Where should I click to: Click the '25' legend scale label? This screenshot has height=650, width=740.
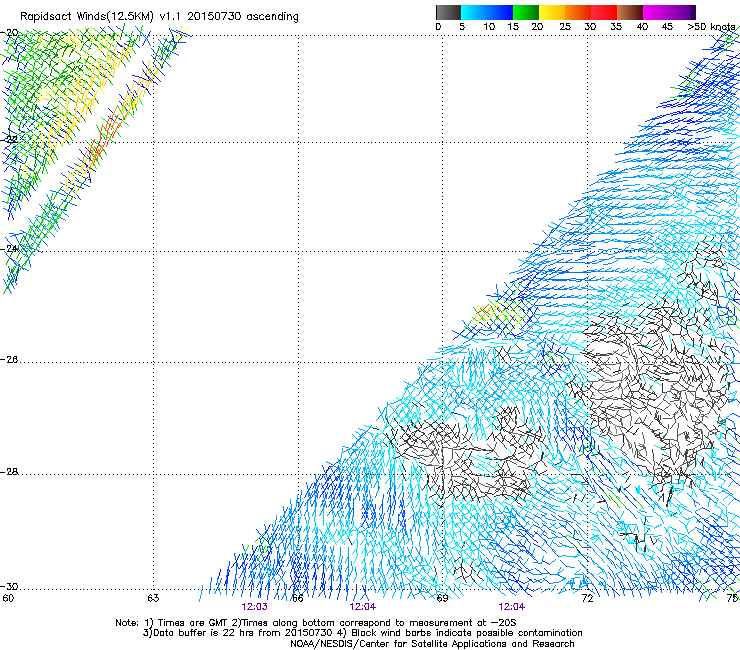coord(565,27)
